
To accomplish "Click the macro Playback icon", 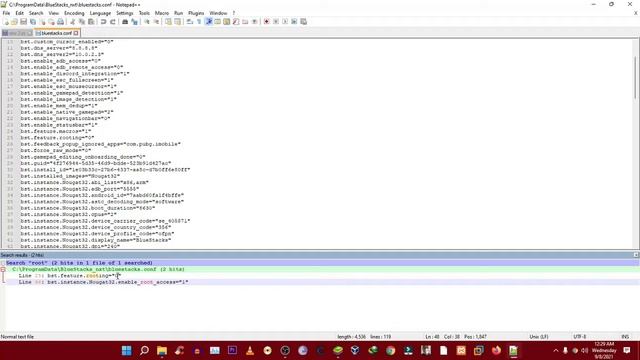I will [285, 22].
